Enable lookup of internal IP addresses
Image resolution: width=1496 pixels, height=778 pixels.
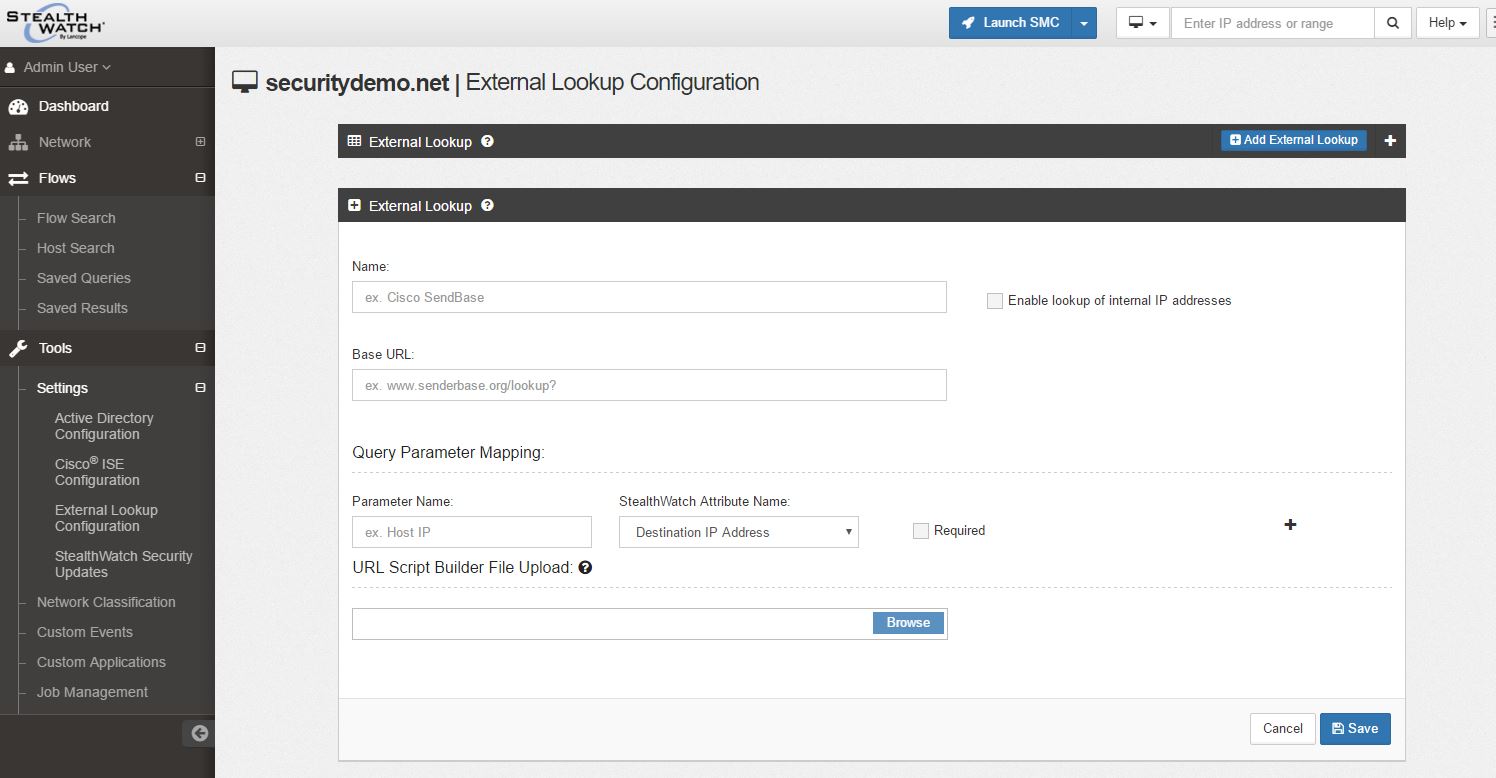tap(995, 300)
